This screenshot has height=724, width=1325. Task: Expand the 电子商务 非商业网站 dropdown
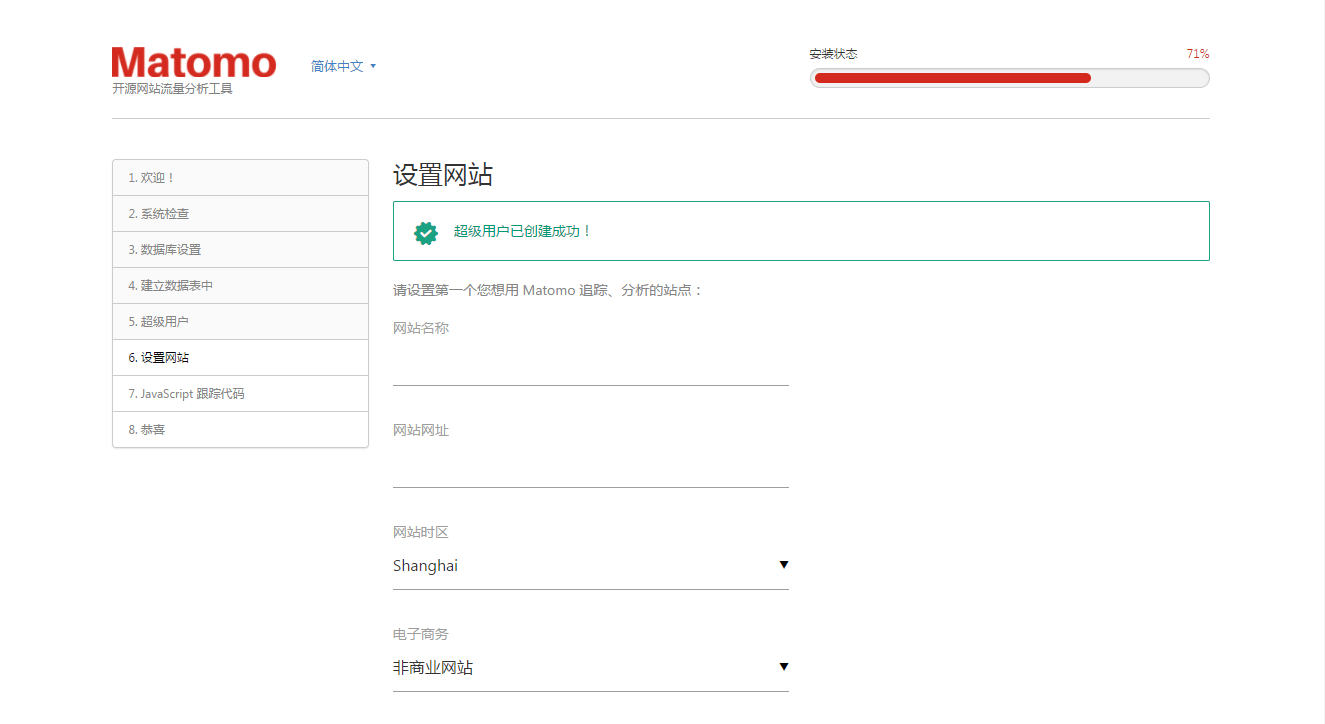pyautogui.click(x=591, y=668)
